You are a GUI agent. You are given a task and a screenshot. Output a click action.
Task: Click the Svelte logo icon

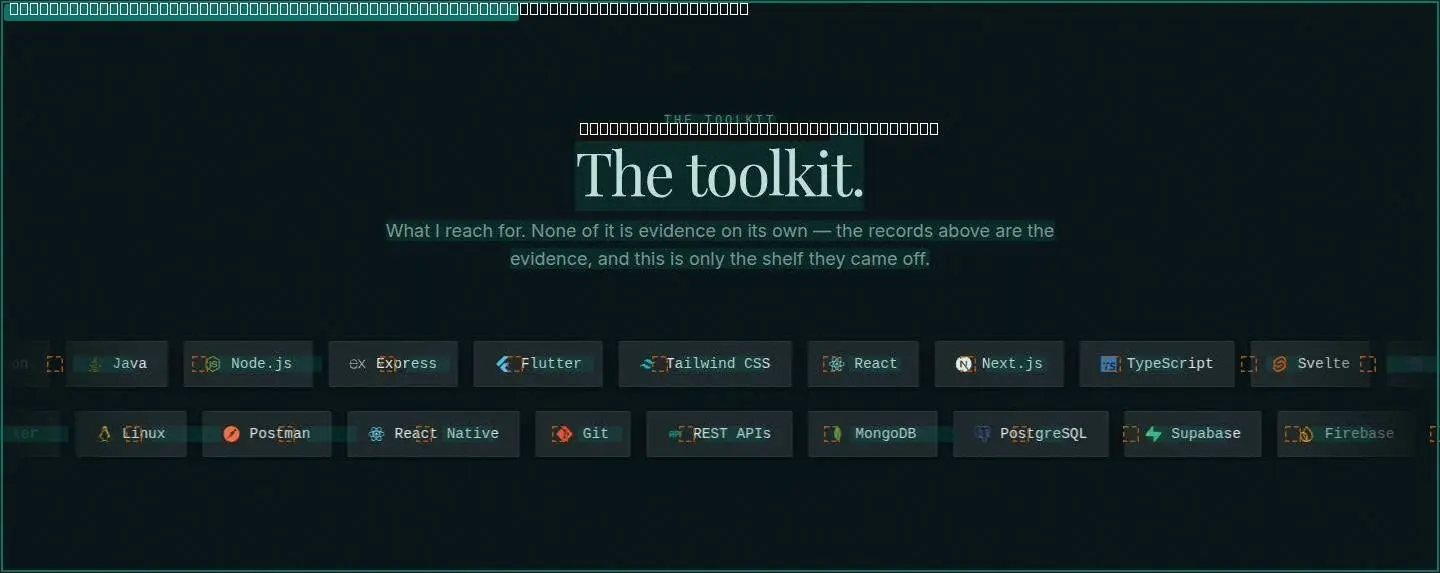pos(1280,364)
